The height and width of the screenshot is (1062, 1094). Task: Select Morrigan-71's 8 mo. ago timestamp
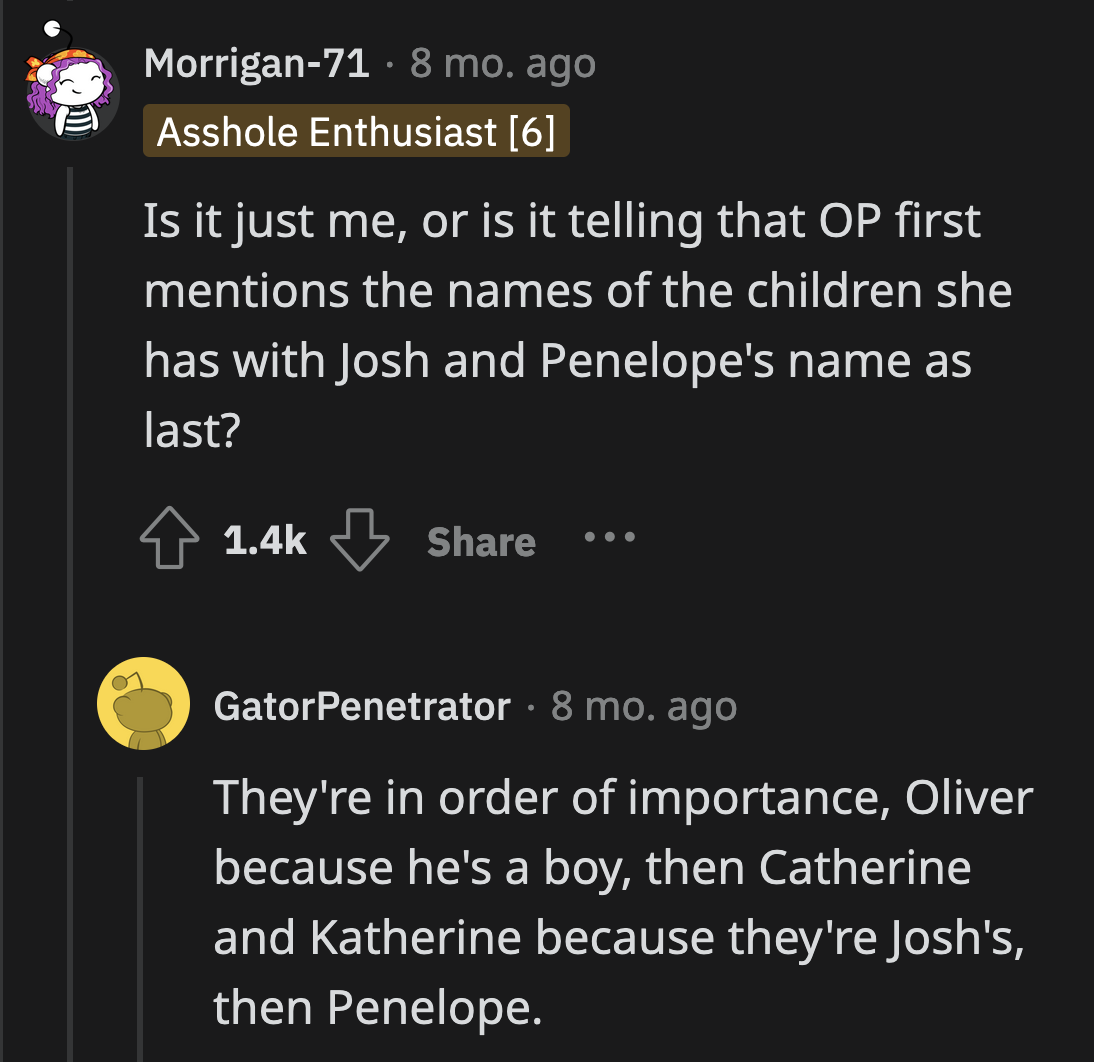tap(498, 62)
